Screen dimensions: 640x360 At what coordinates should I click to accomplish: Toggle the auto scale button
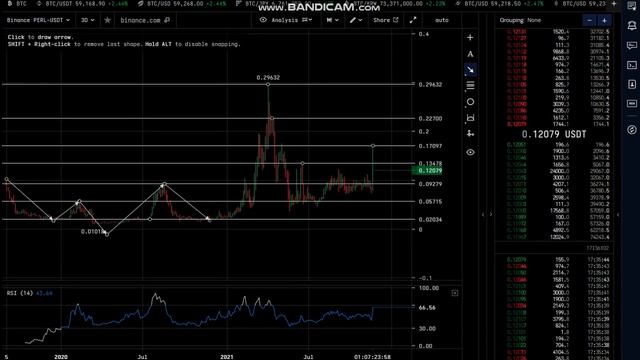tap(442, 20)
